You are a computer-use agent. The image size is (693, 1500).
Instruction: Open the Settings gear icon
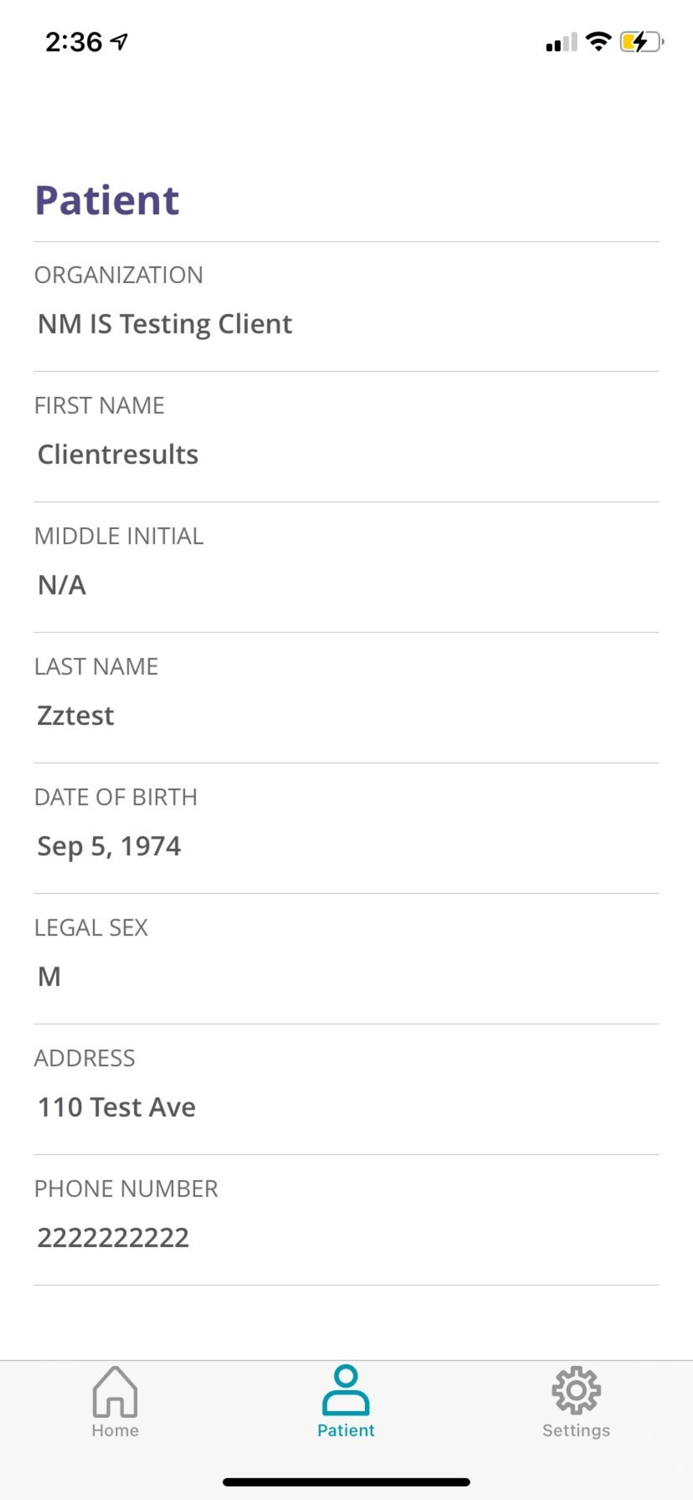tap(575, 1390)
